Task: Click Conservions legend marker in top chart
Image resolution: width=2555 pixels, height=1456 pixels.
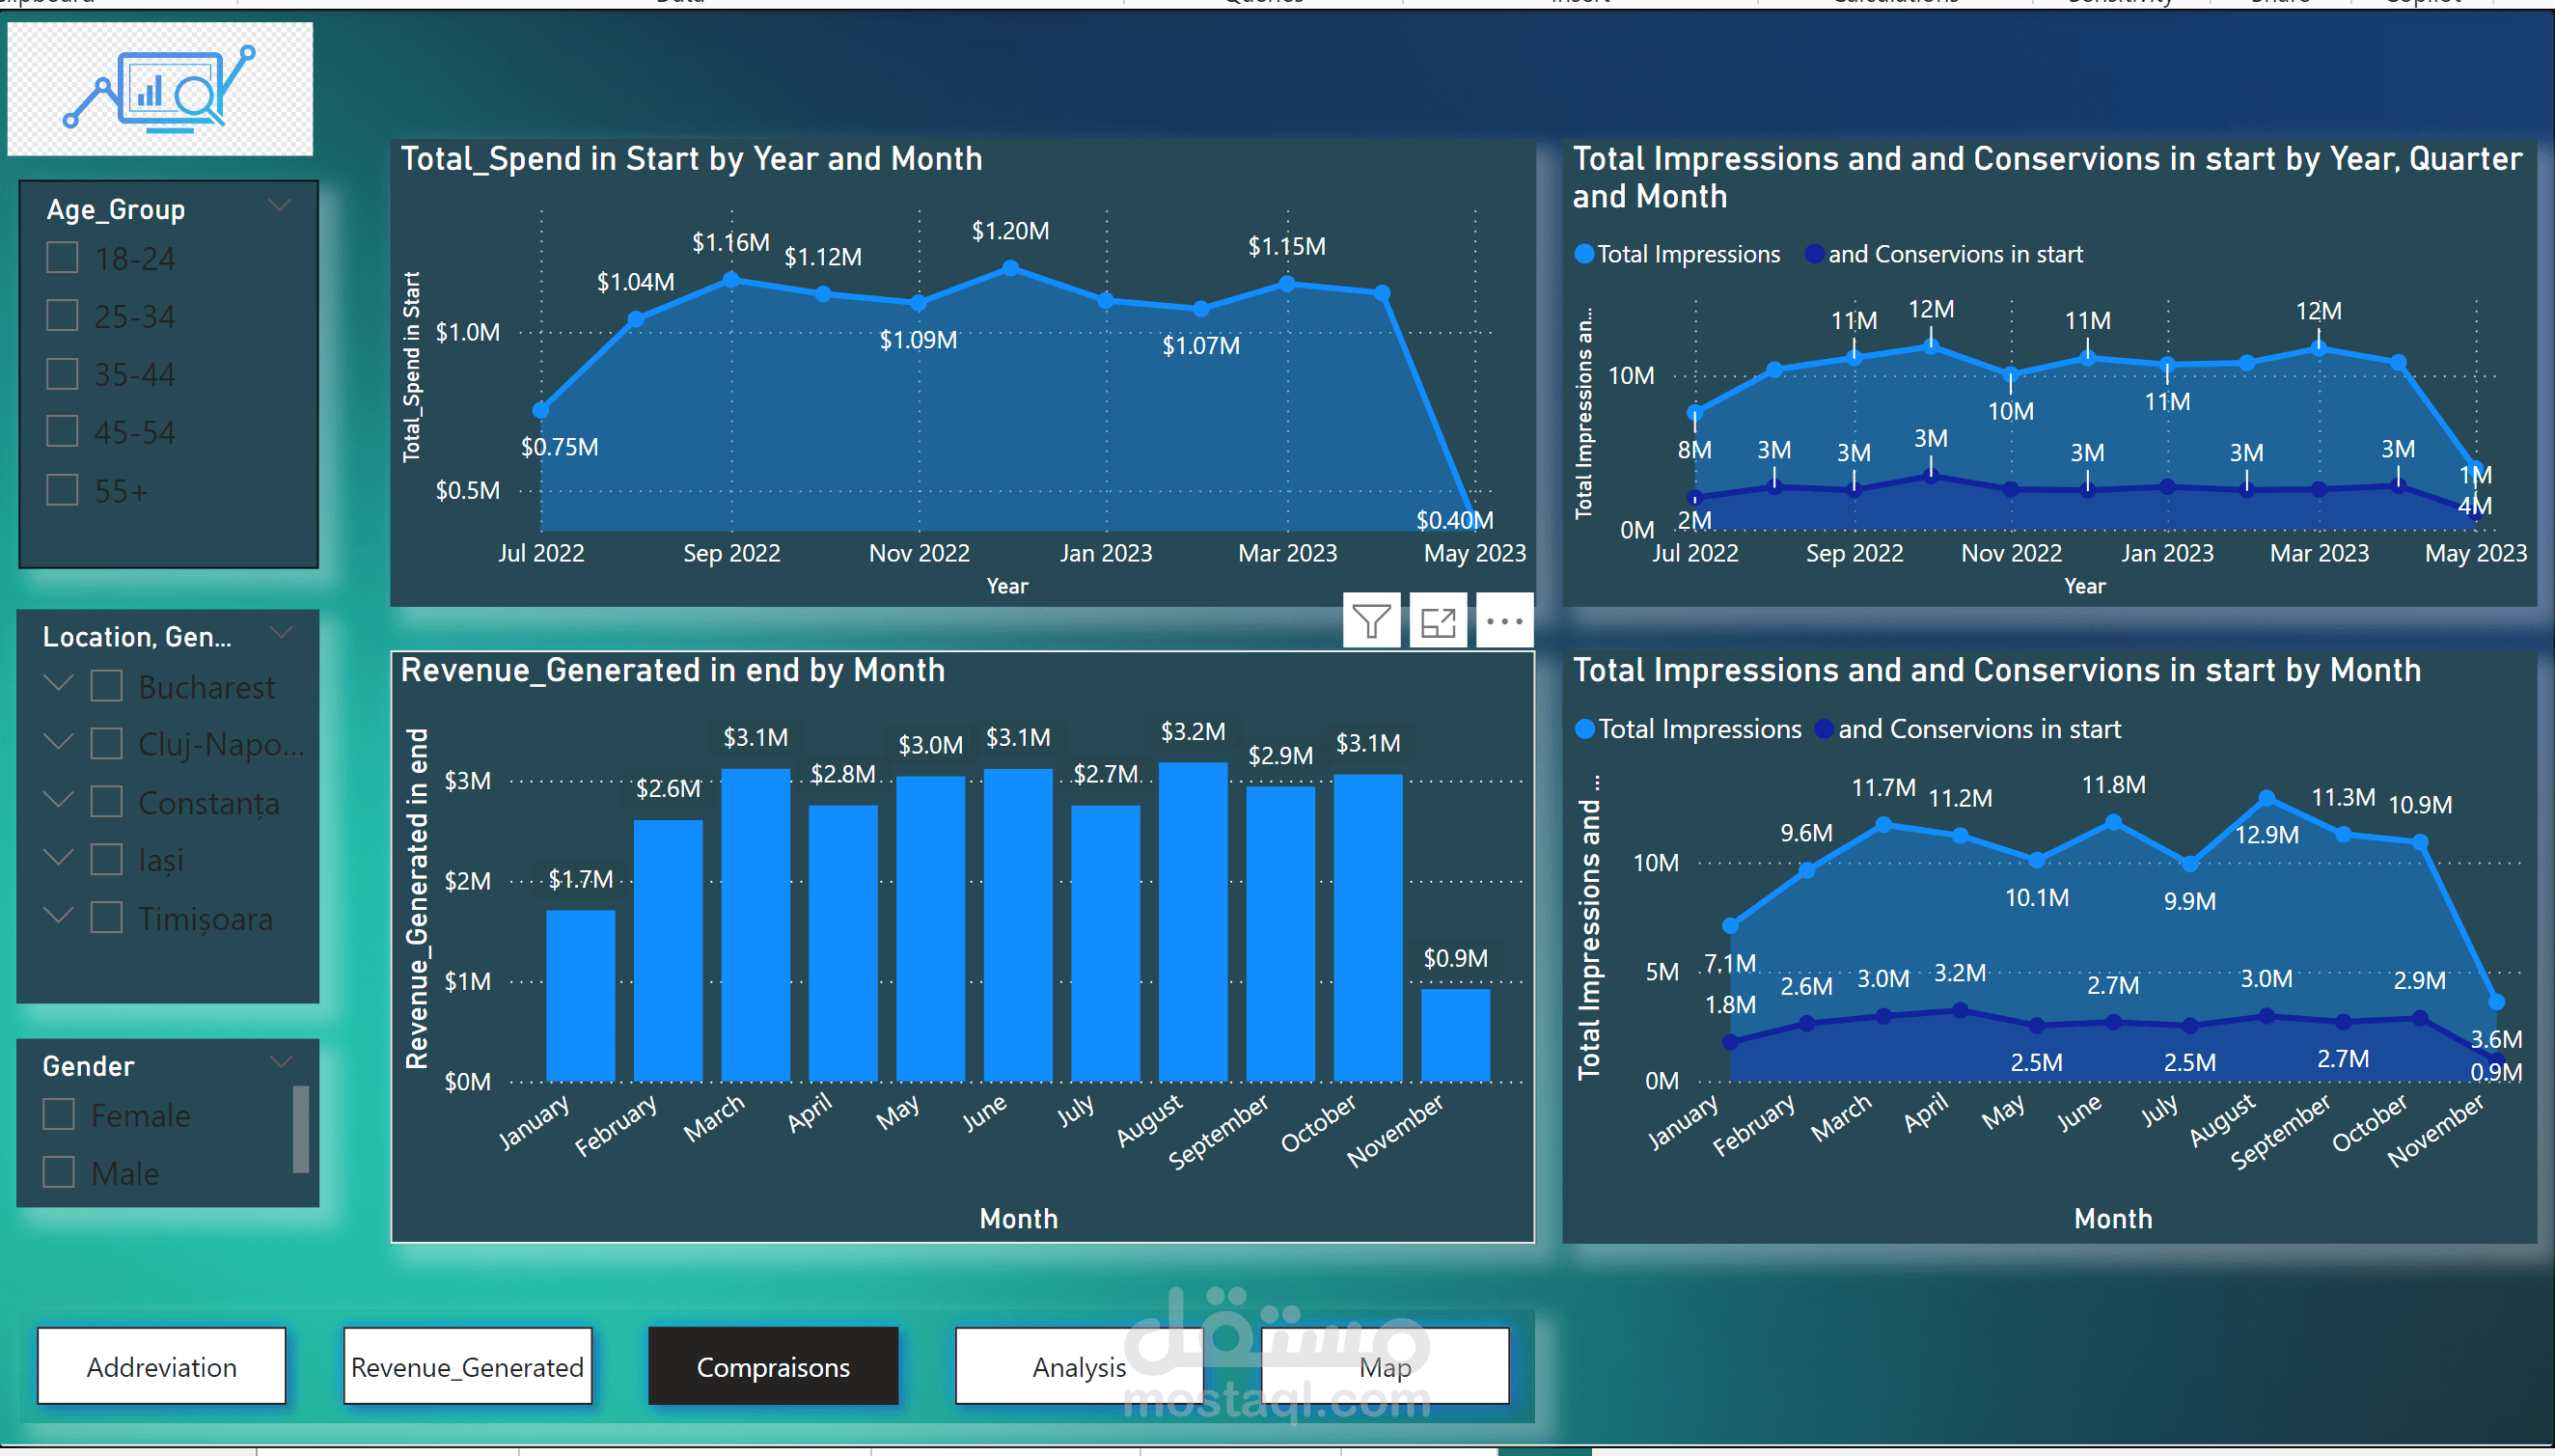Action: coord(1814,254)
